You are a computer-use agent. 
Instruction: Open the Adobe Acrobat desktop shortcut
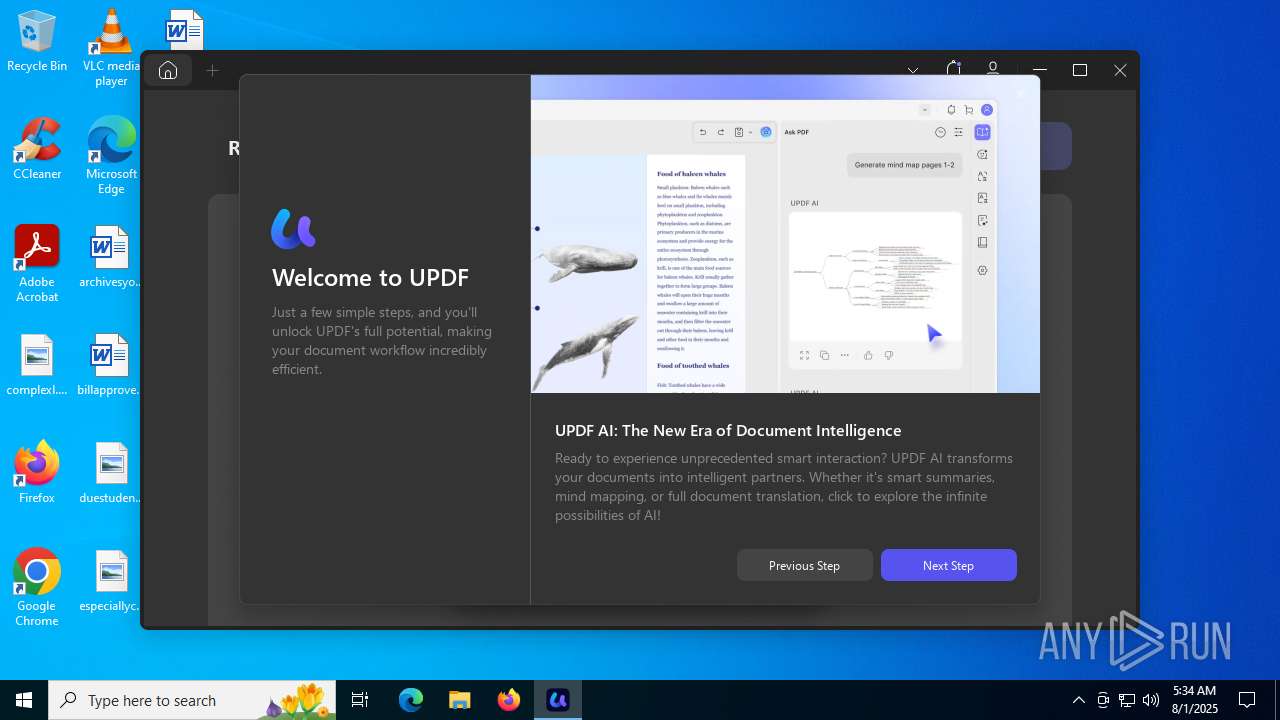tap(37, 264)
